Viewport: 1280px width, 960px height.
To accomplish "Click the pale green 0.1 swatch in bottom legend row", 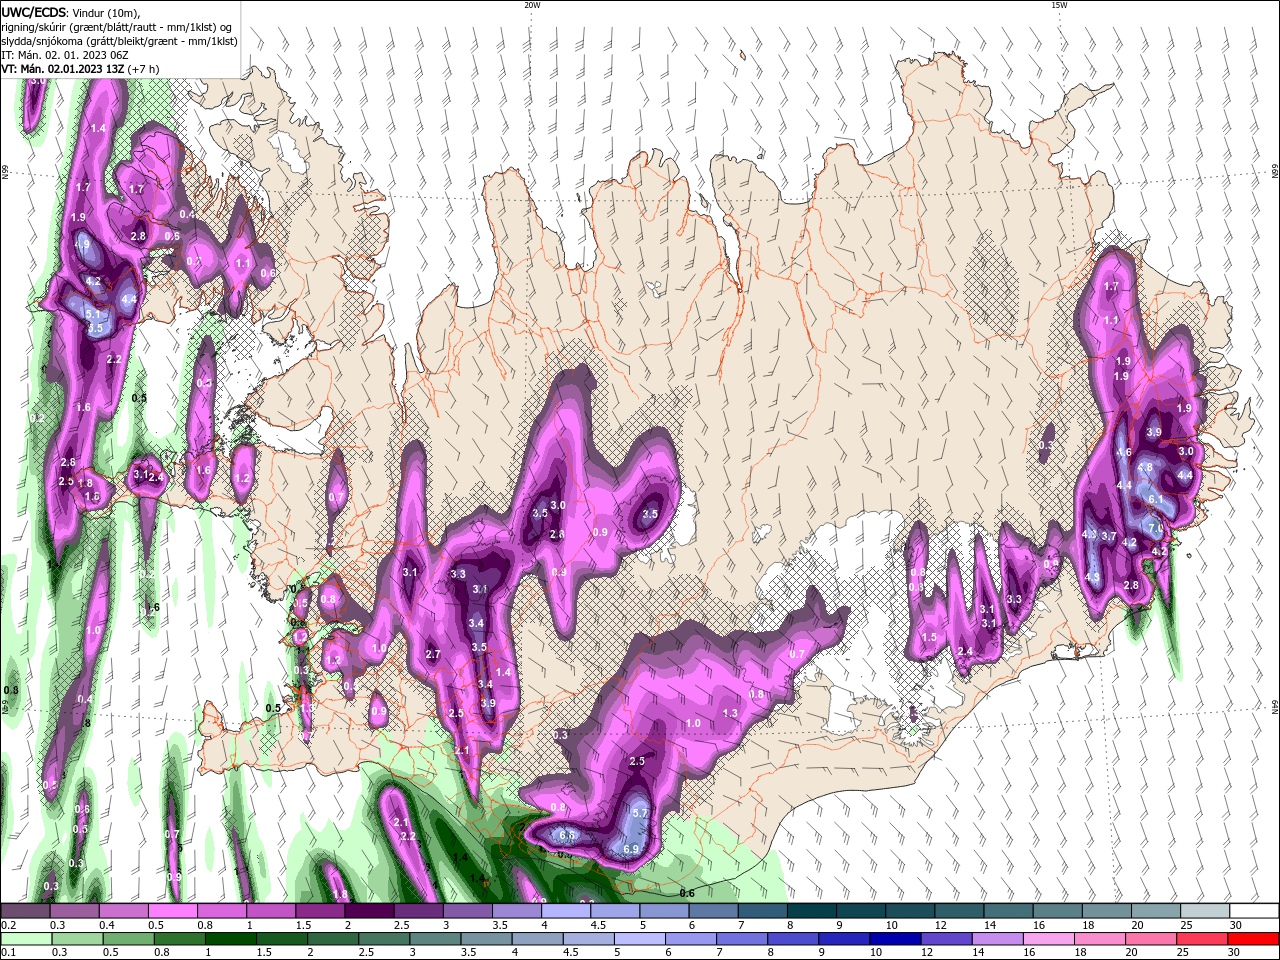I will [25, 939].
